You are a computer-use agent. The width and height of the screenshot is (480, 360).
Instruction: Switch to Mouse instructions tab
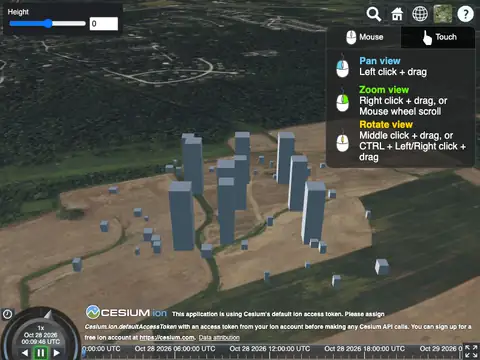364,37
